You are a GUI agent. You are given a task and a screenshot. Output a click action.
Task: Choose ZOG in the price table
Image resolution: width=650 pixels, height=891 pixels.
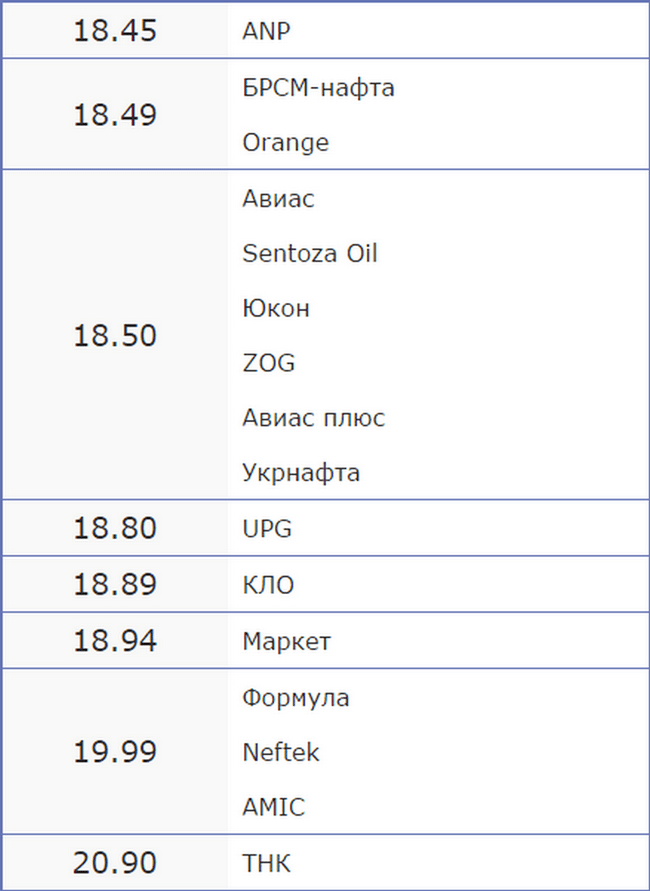[x=268, y=363]
